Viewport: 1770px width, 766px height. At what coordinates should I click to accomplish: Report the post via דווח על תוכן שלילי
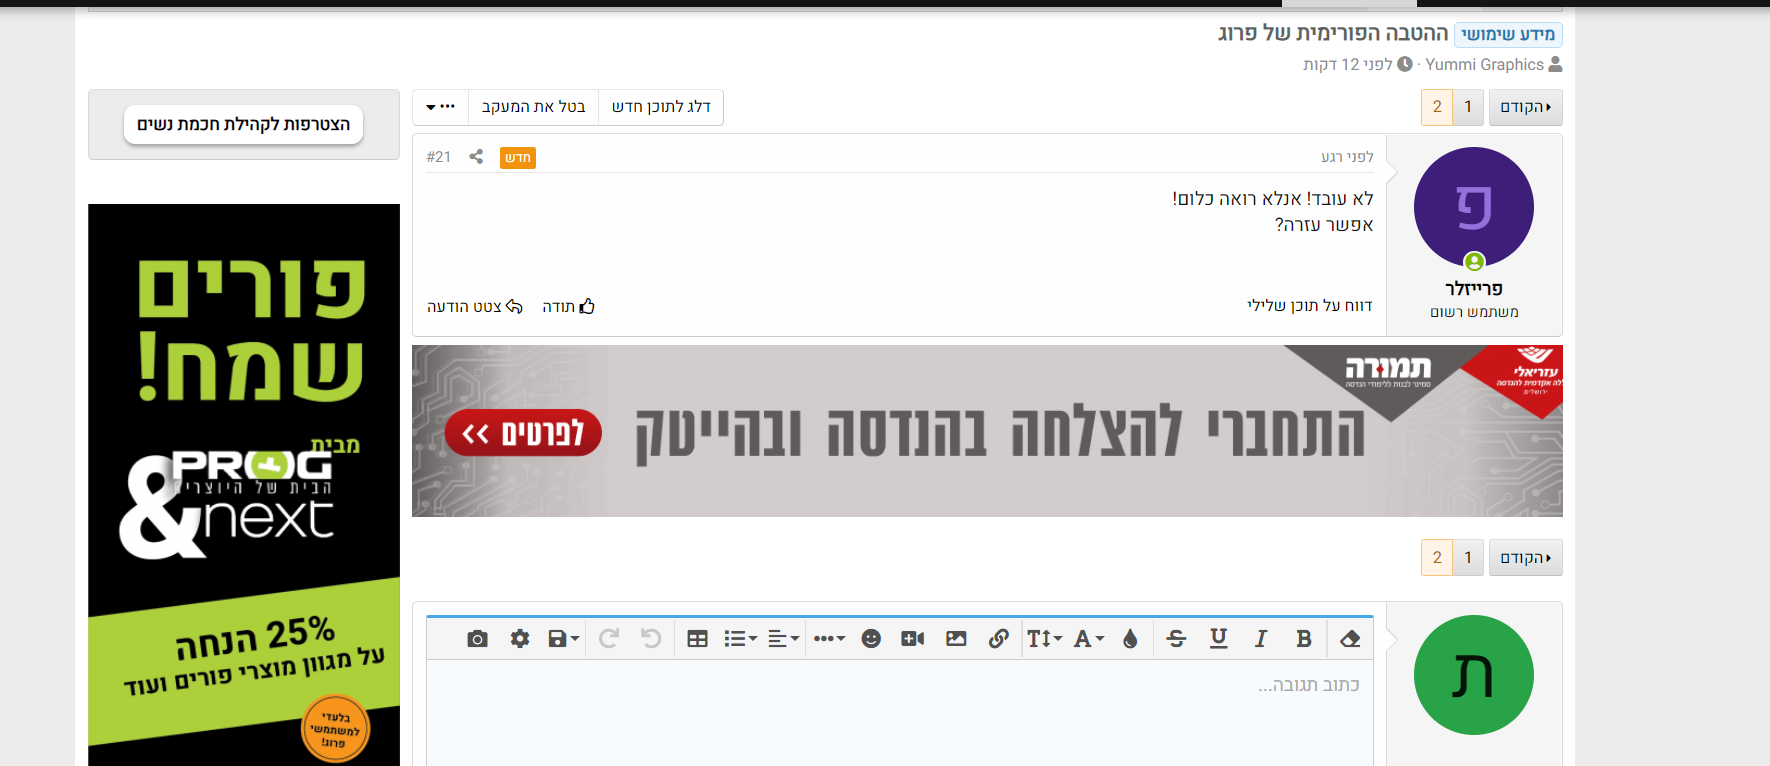point(1310,305)
